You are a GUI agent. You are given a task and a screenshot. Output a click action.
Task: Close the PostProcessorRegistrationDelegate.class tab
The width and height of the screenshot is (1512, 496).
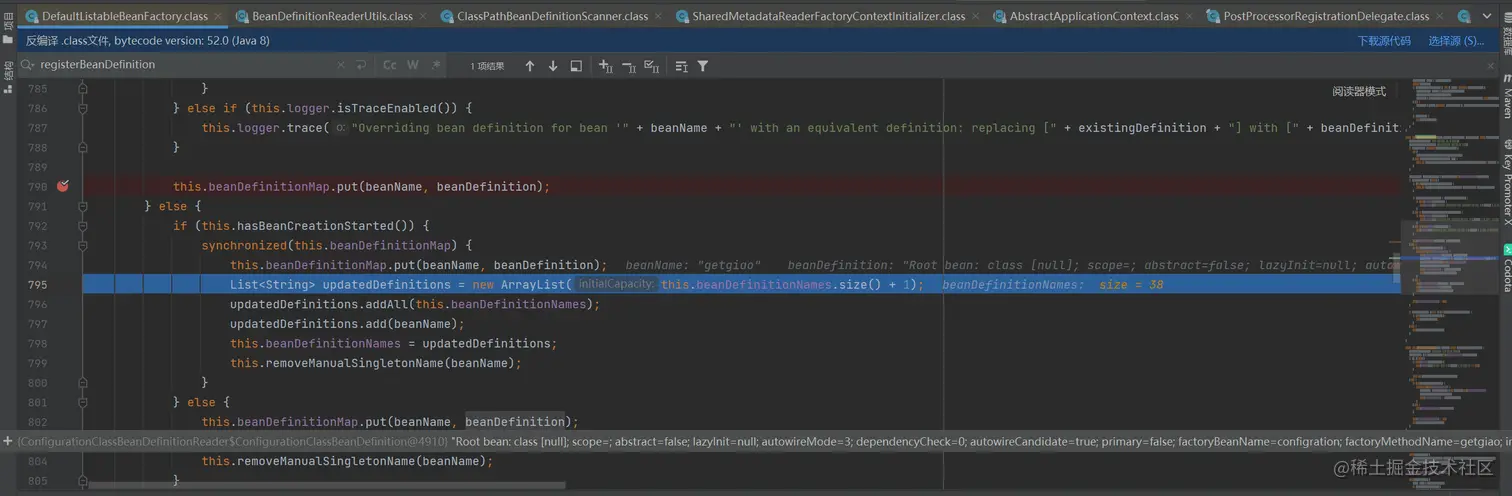(1442, 16)
